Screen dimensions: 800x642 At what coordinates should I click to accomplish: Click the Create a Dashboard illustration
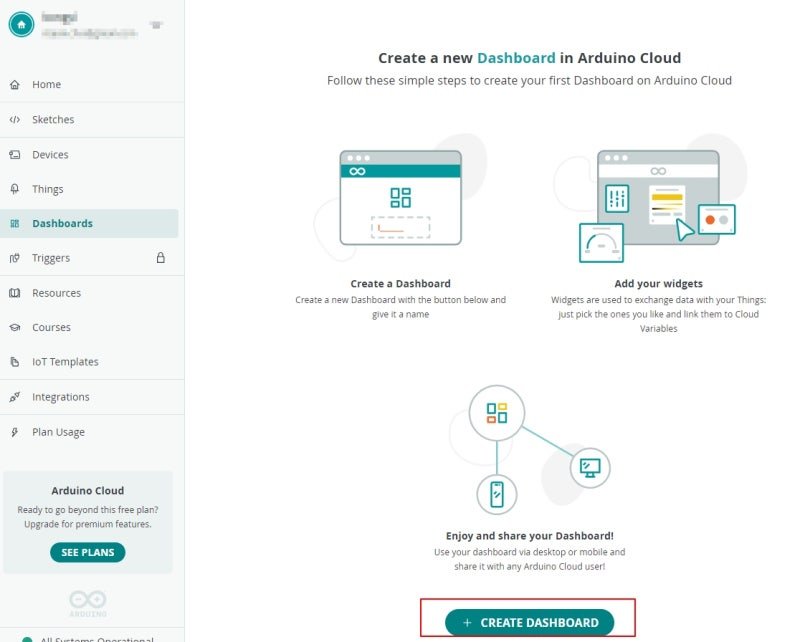click(401, 198)
